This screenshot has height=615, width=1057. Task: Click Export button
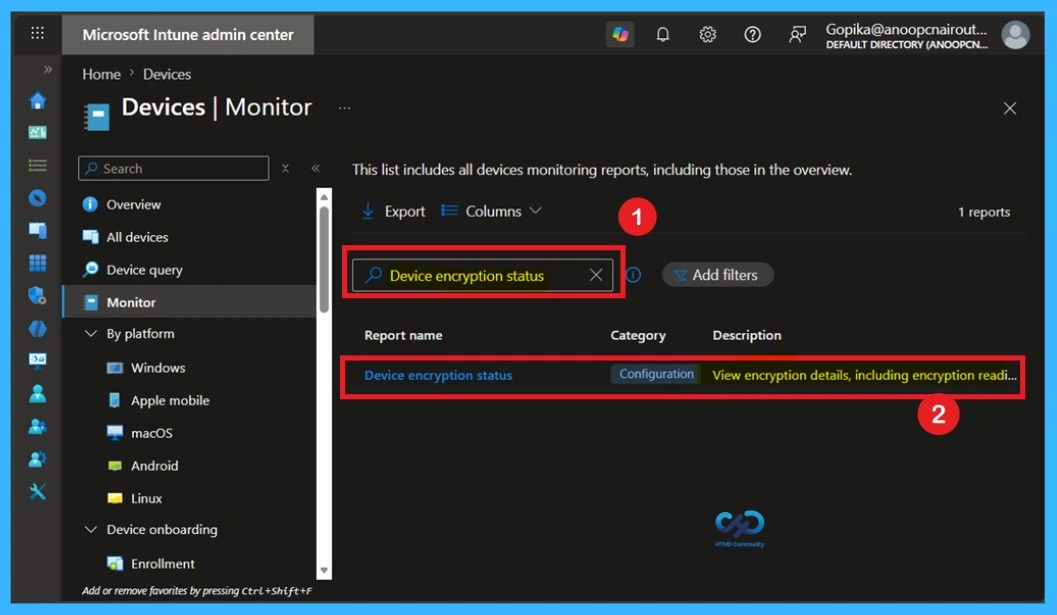pyautogui.click(x=394, y=211)
